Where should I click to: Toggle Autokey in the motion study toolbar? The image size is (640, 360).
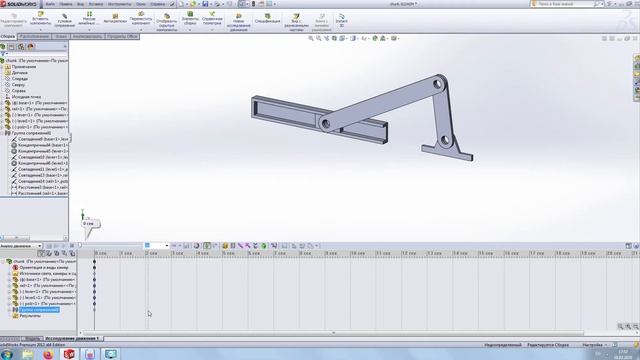207,246
